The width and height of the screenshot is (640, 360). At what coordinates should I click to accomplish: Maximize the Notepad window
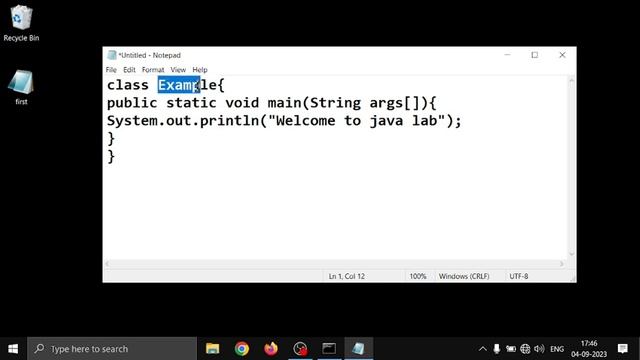coord(535,55)
